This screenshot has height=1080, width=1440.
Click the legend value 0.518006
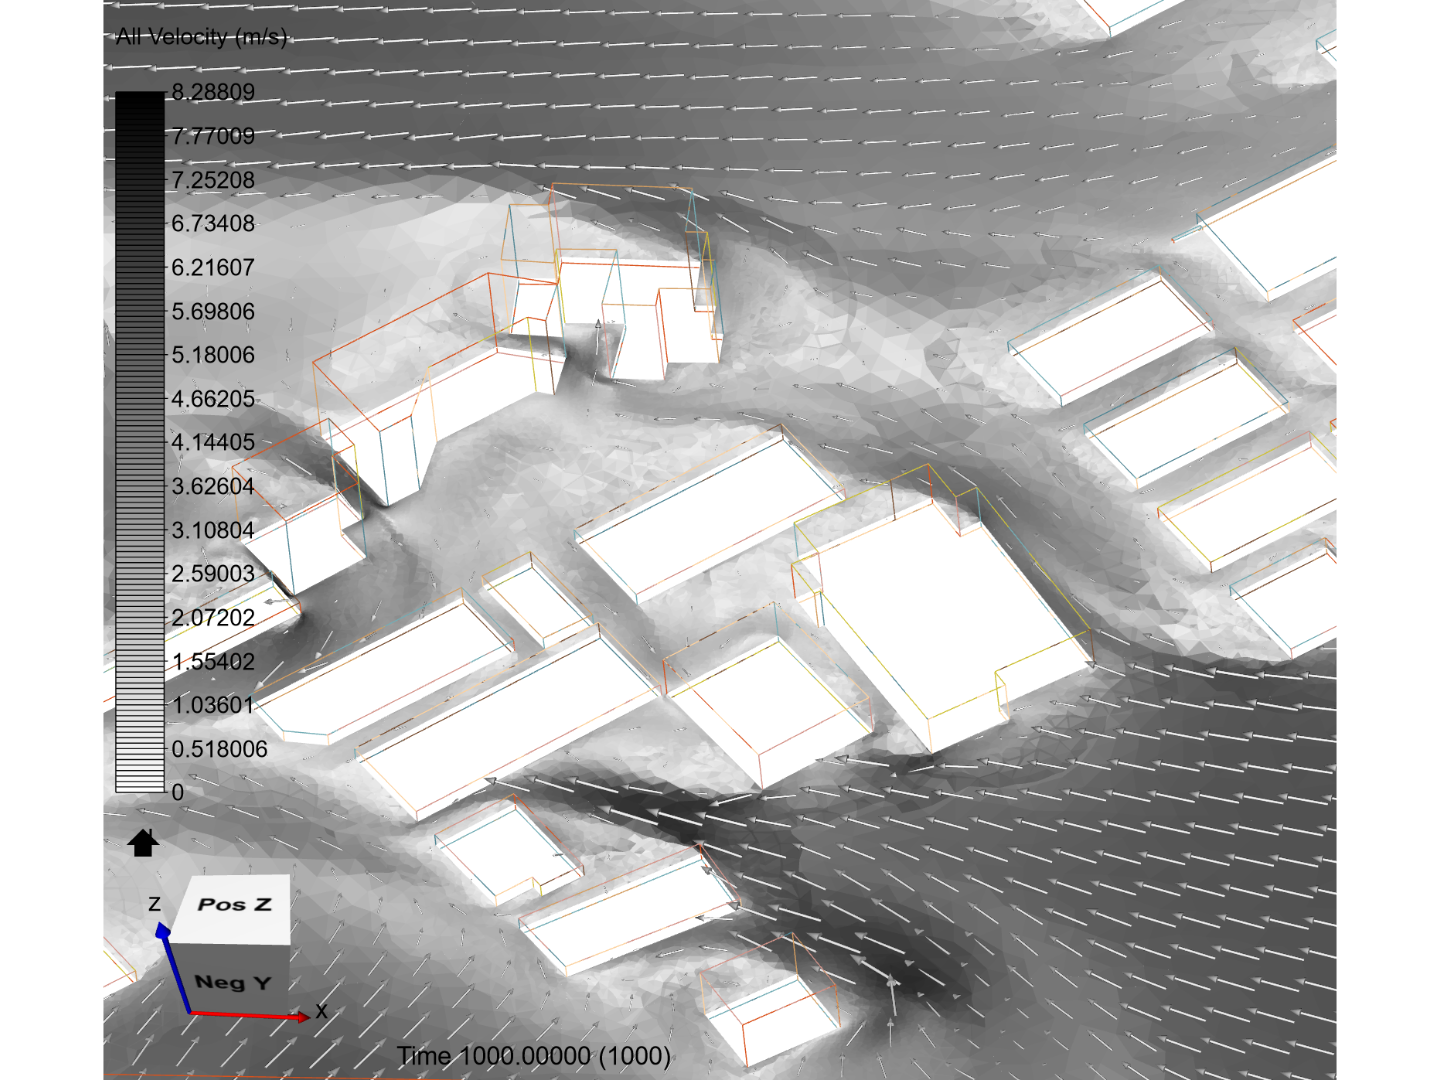[x=219, y=749]
